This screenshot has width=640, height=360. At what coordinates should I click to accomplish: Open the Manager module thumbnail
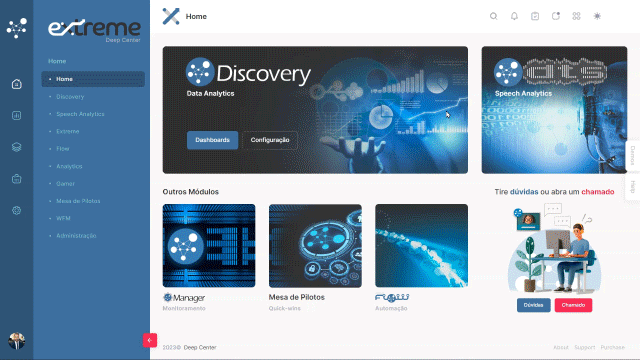point(209,246)
